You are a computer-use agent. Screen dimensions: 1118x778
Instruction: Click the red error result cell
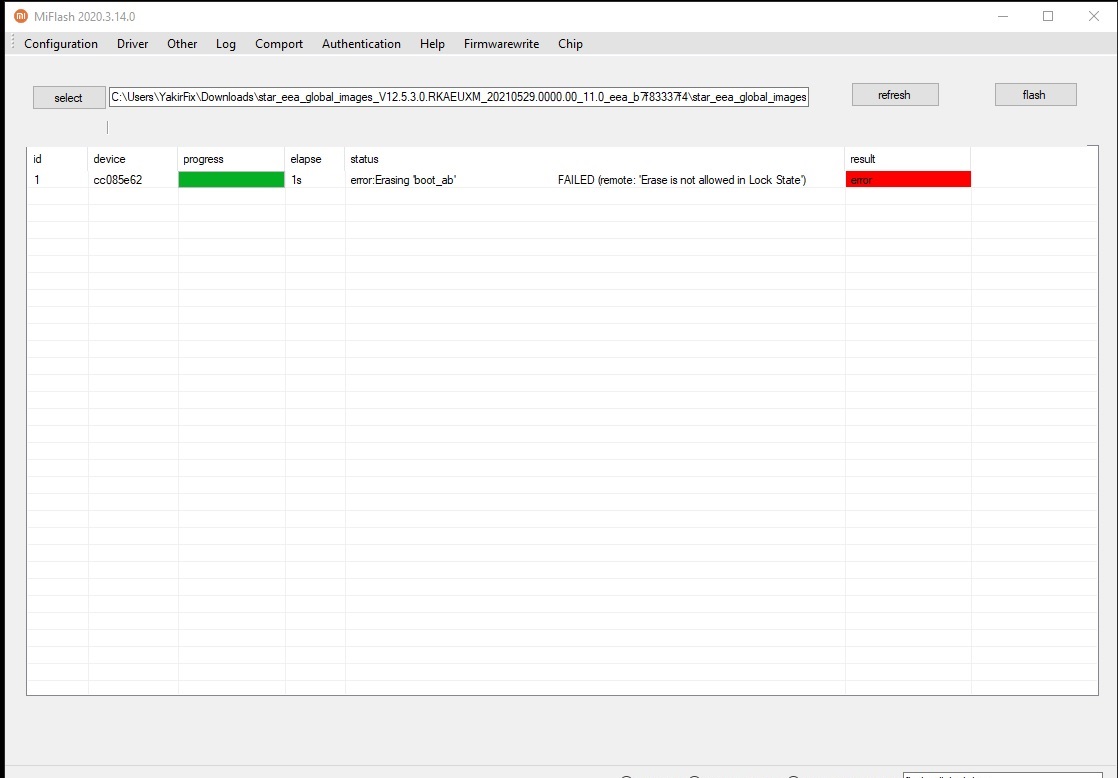908,180
